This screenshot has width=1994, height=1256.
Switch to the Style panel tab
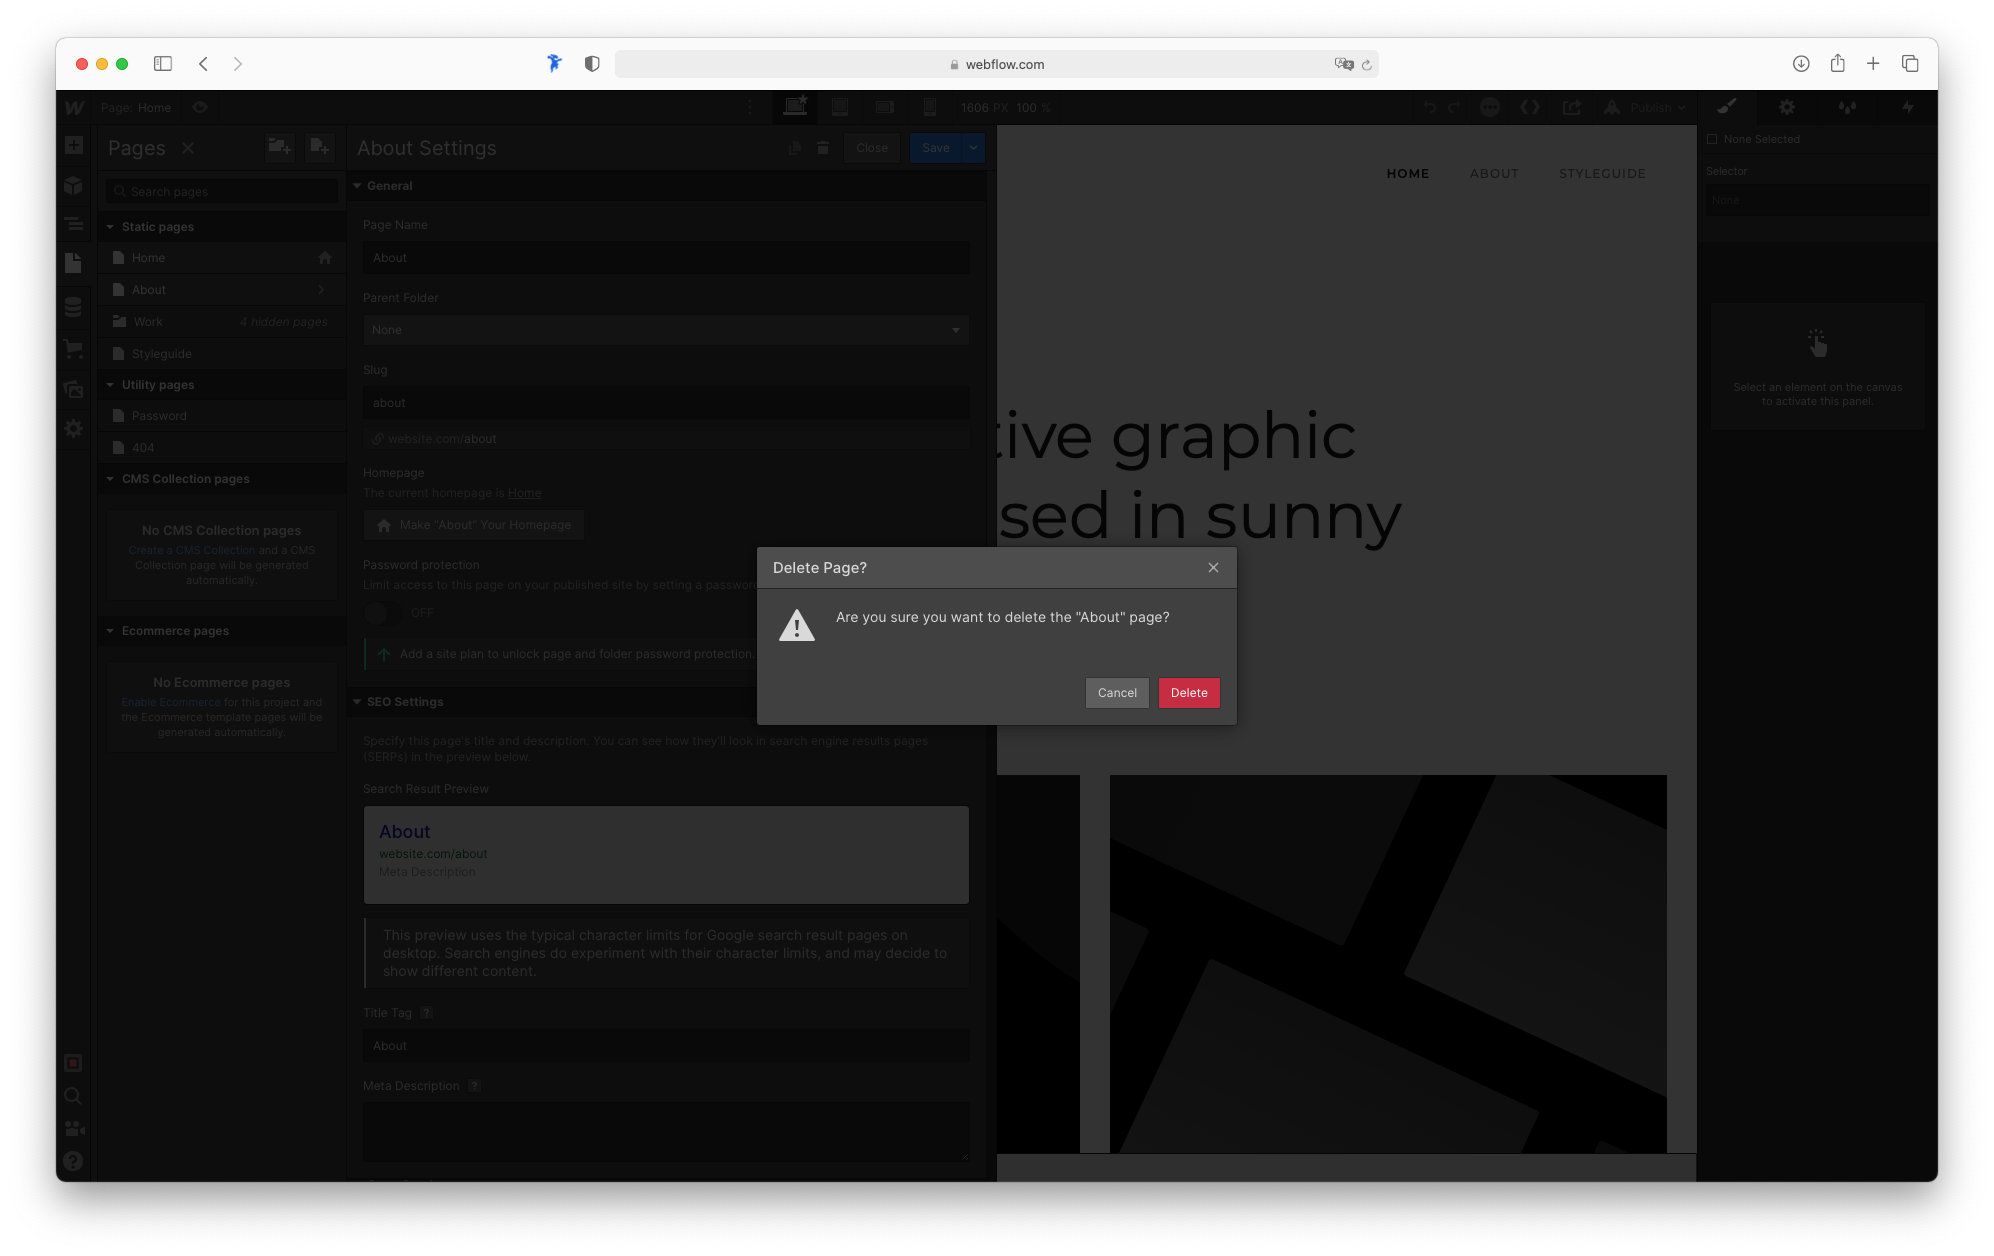click(1727, 107)
